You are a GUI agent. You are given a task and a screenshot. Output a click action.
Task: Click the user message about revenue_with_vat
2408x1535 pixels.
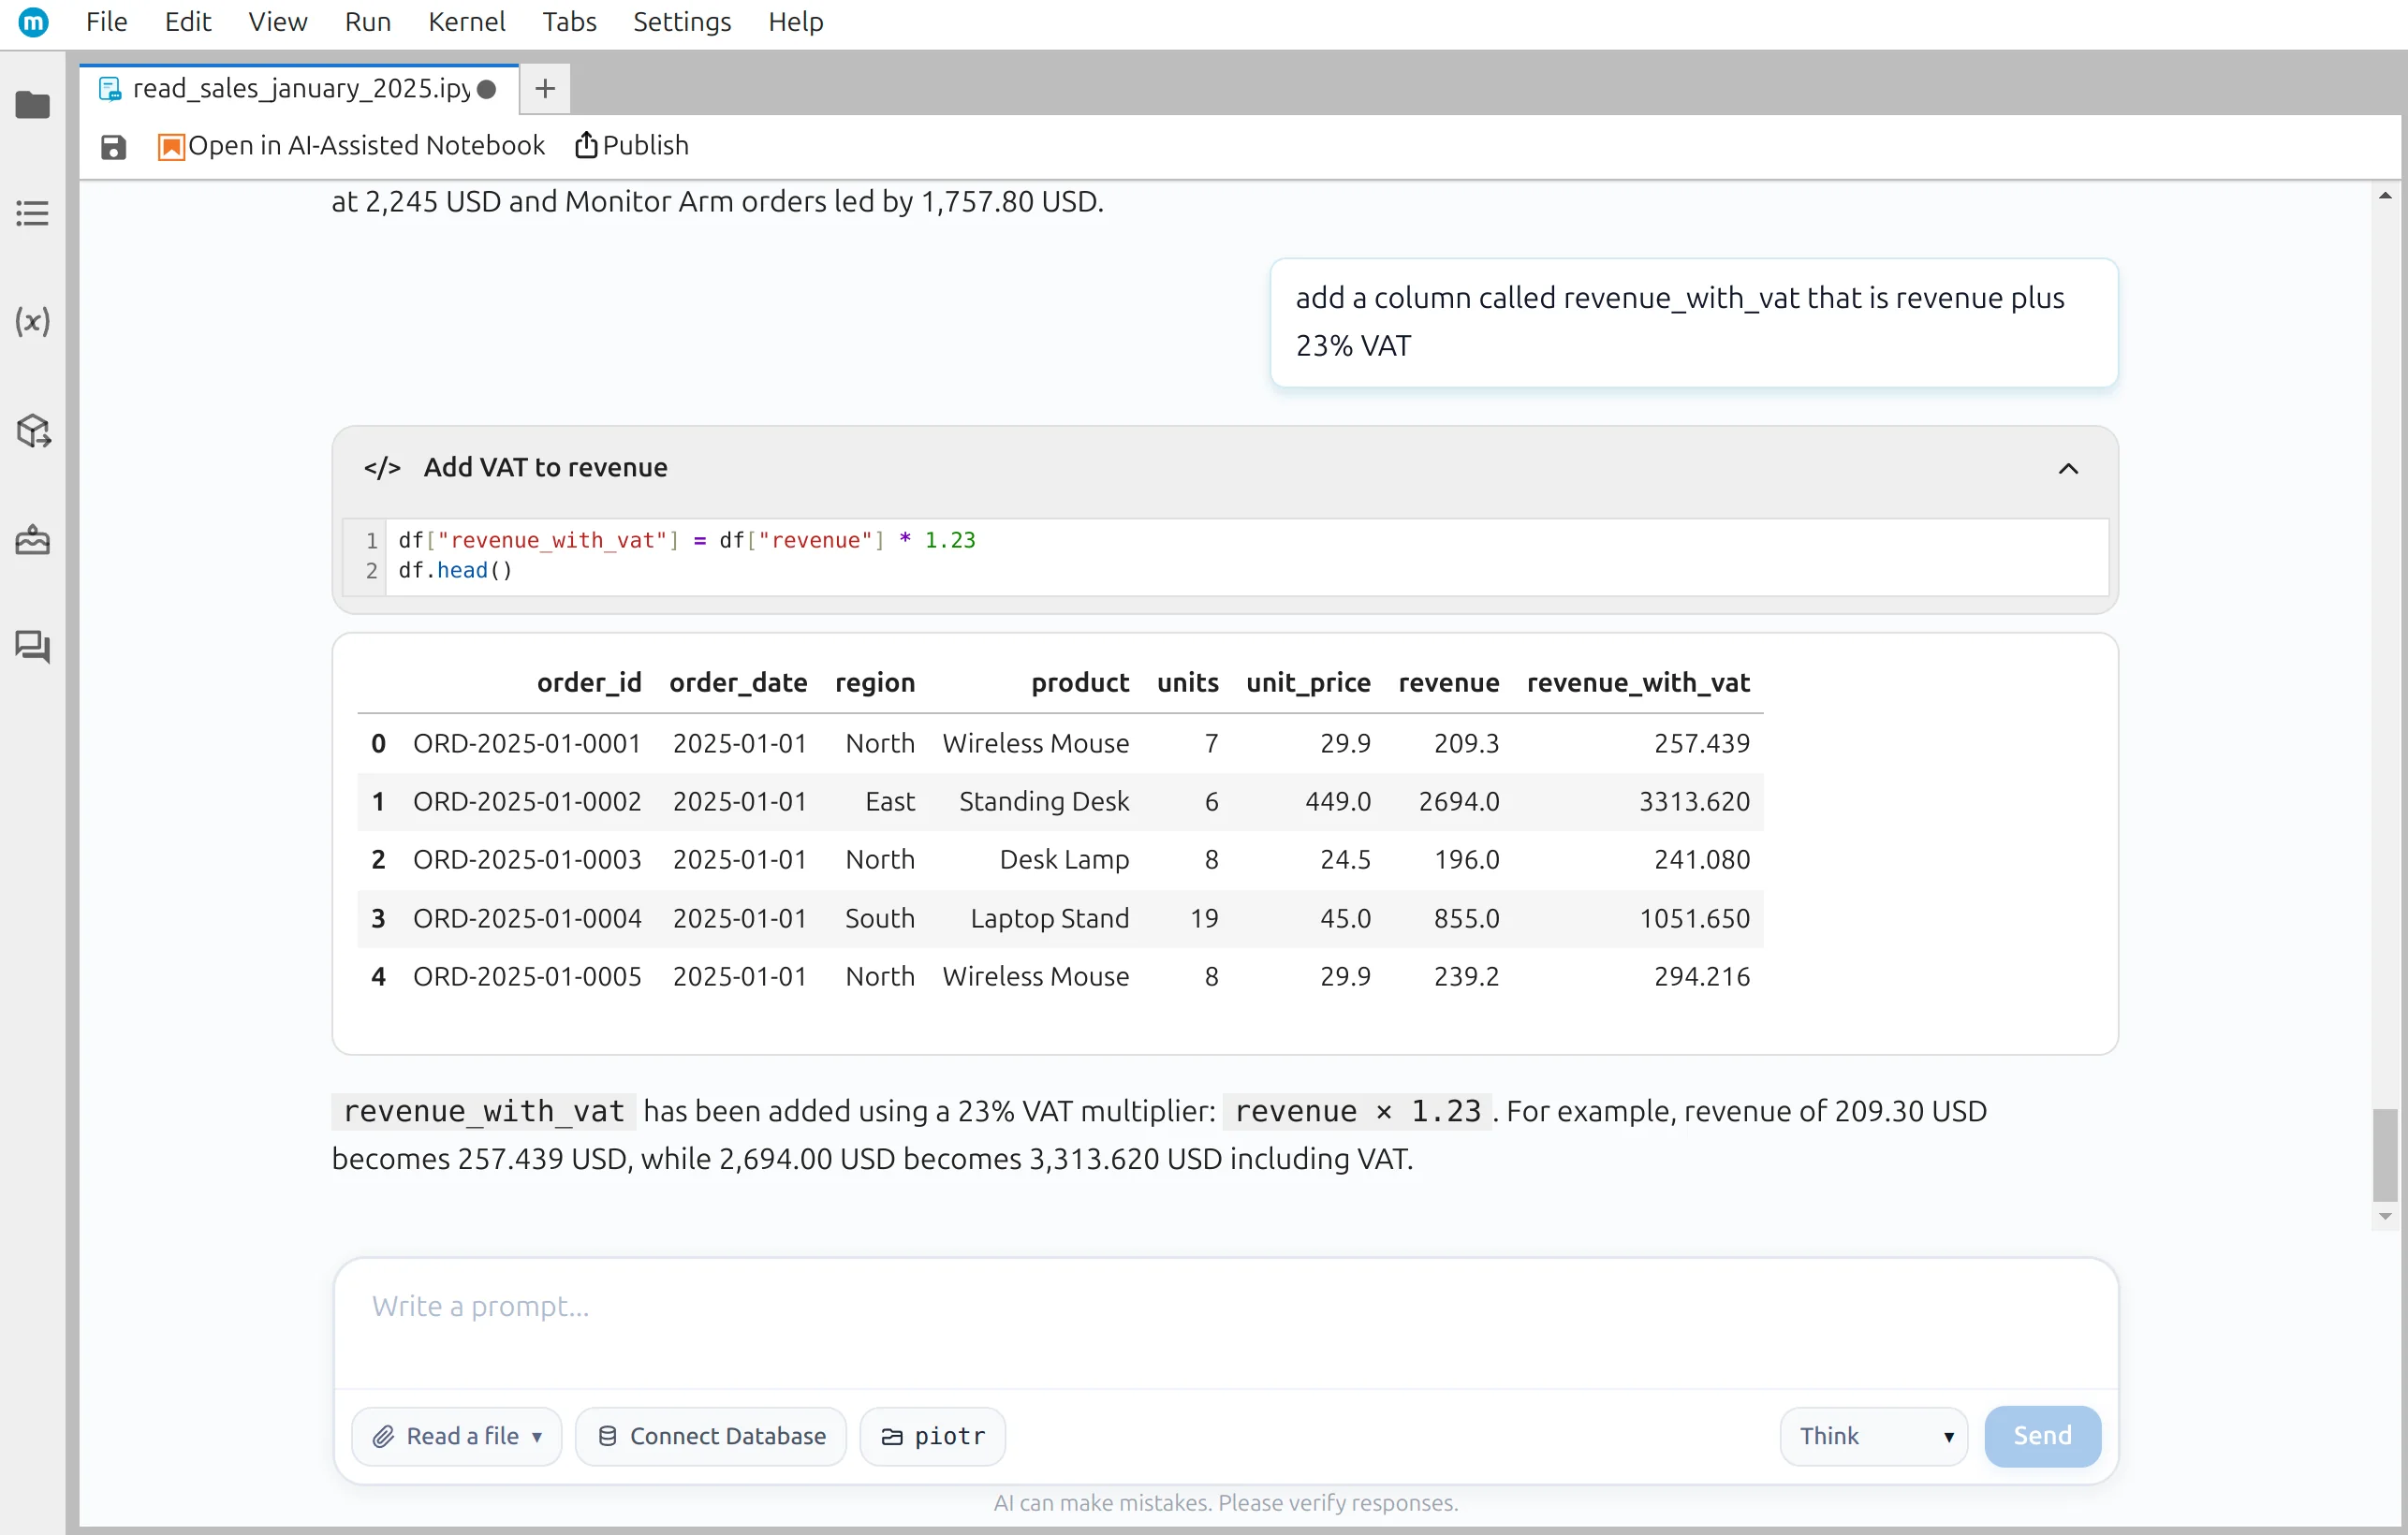click(1694, 322)
